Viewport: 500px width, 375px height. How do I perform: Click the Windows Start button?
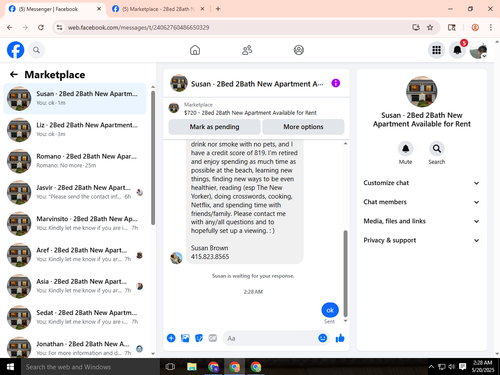pos(10,367)
